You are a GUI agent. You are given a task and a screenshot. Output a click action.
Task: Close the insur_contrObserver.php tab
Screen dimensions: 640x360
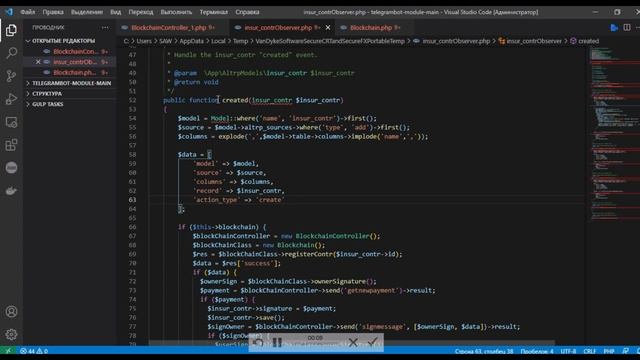[x=328, y=28]
